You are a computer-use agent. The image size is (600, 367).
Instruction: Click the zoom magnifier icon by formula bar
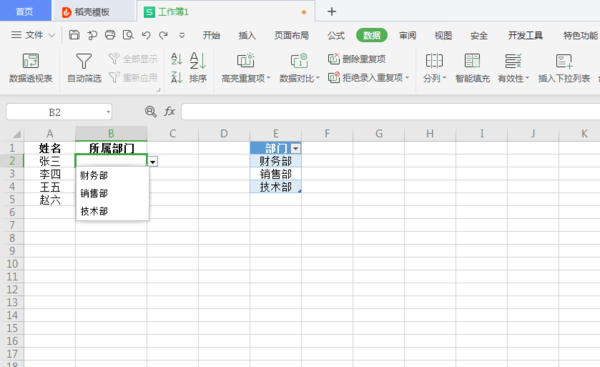pyautogui.click(x=150, y=111)
